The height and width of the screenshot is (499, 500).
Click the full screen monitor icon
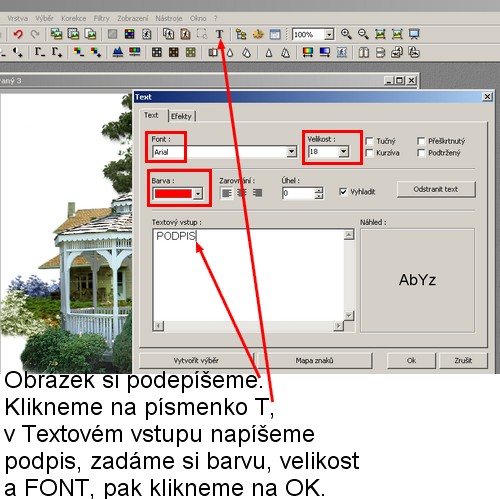[x=414, y=34]
